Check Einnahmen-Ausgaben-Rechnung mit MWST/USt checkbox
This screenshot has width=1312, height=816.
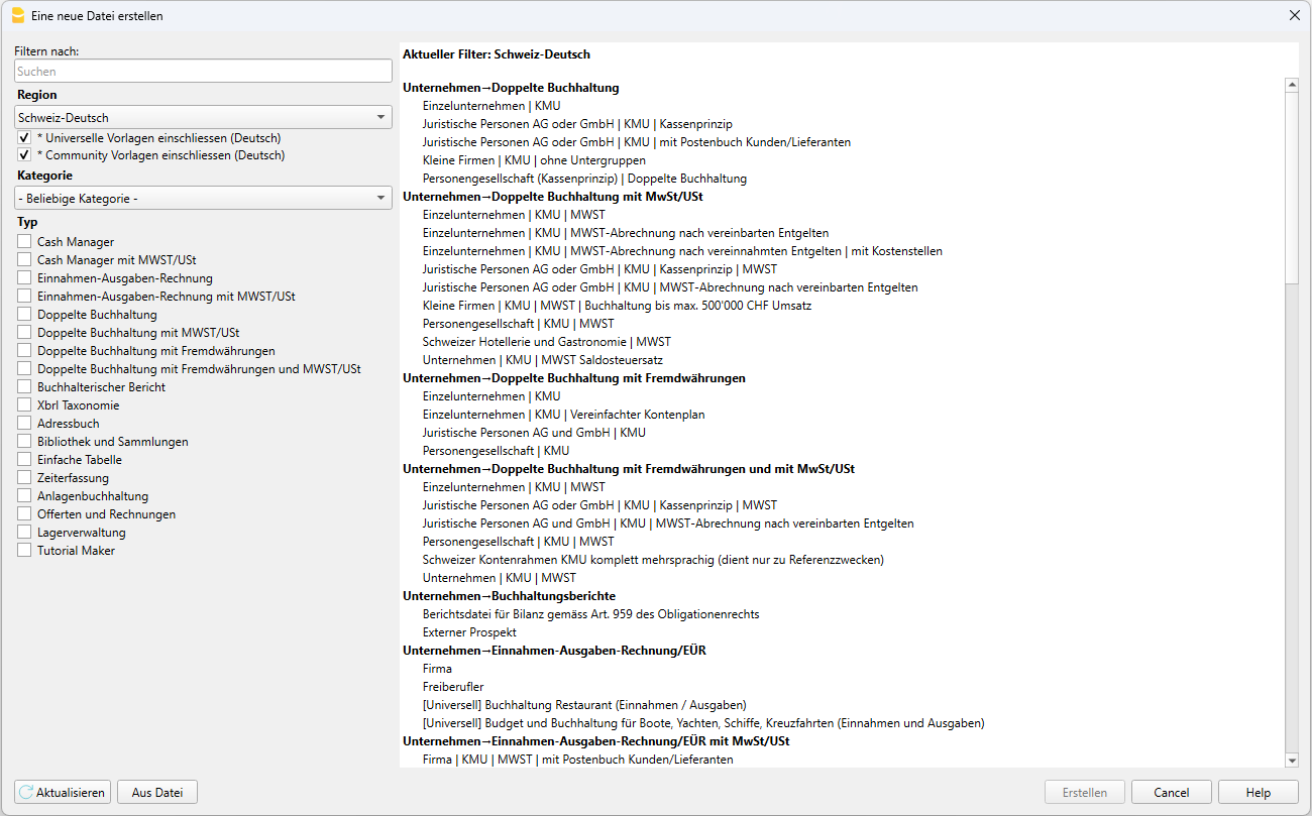24,296
